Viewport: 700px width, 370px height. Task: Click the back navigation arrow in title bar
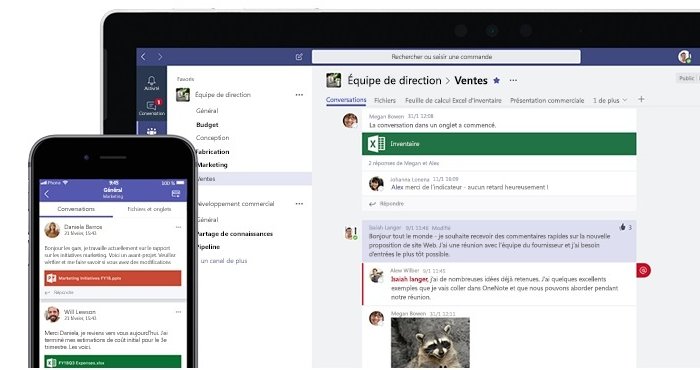pyautogui.click(x=143, y=57)
